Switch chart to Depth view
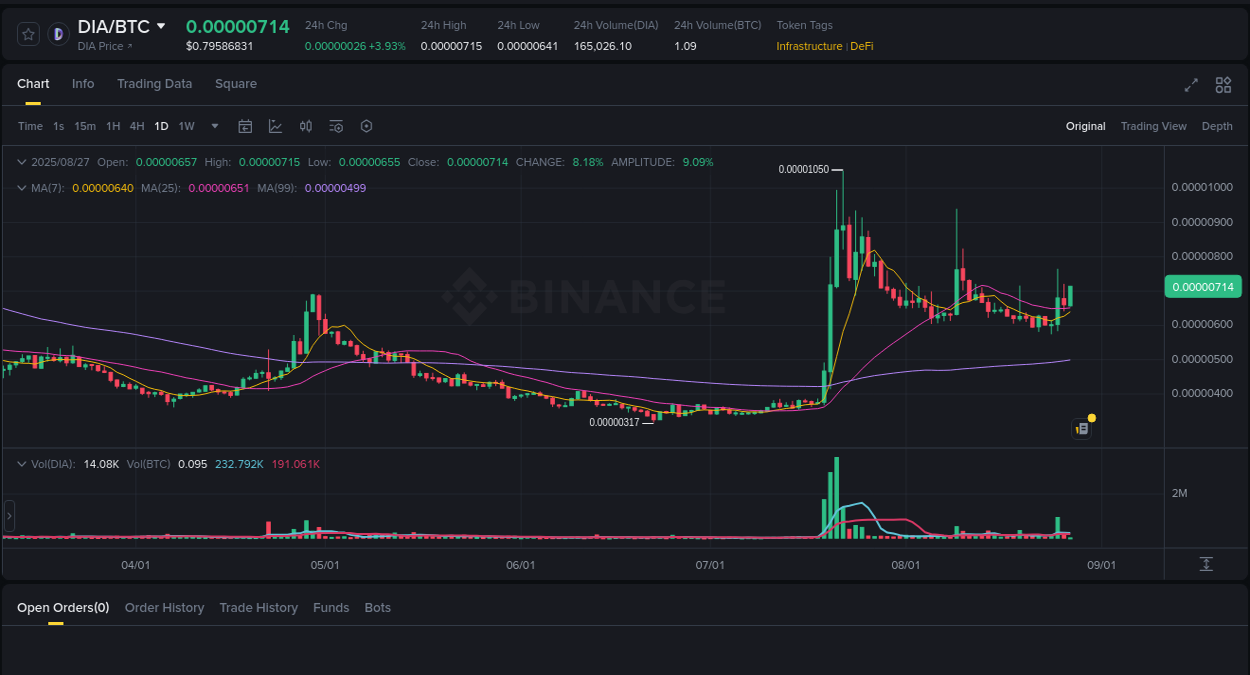The image size is (1250, 675). [1217, 126]
